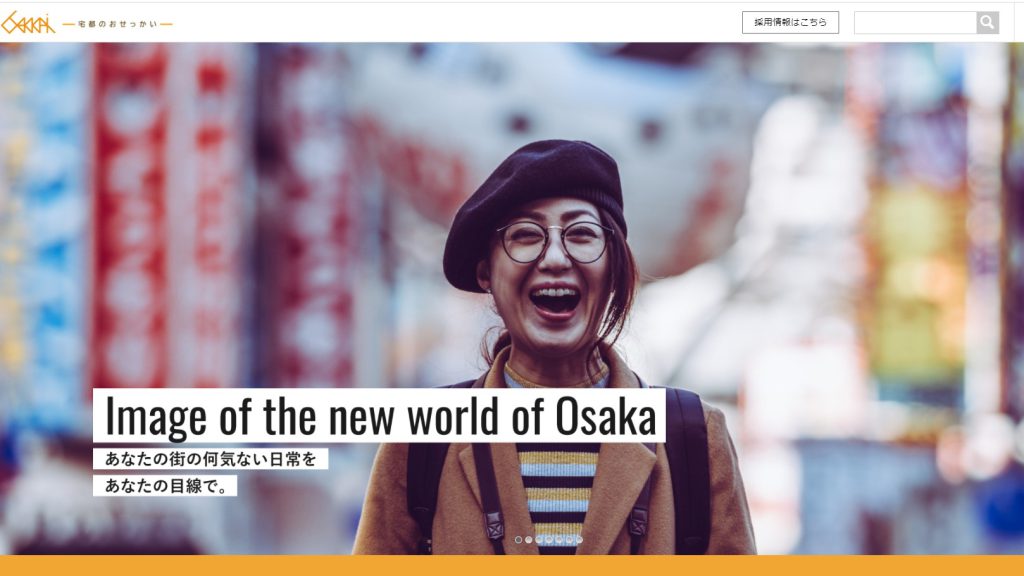Click the caption あなたの街の何気ない日常を

[210, 458]
